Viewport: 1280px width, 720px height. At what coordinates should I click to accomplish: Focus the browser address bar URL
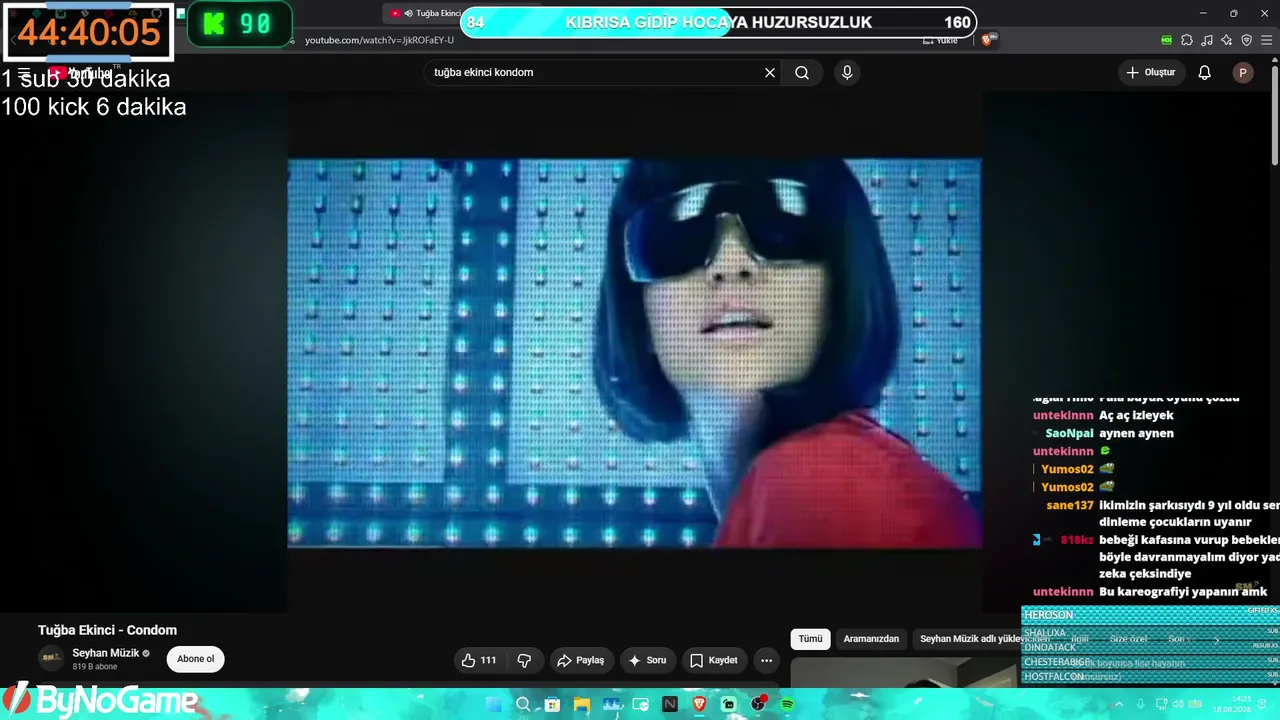click(x=379, y=40)
